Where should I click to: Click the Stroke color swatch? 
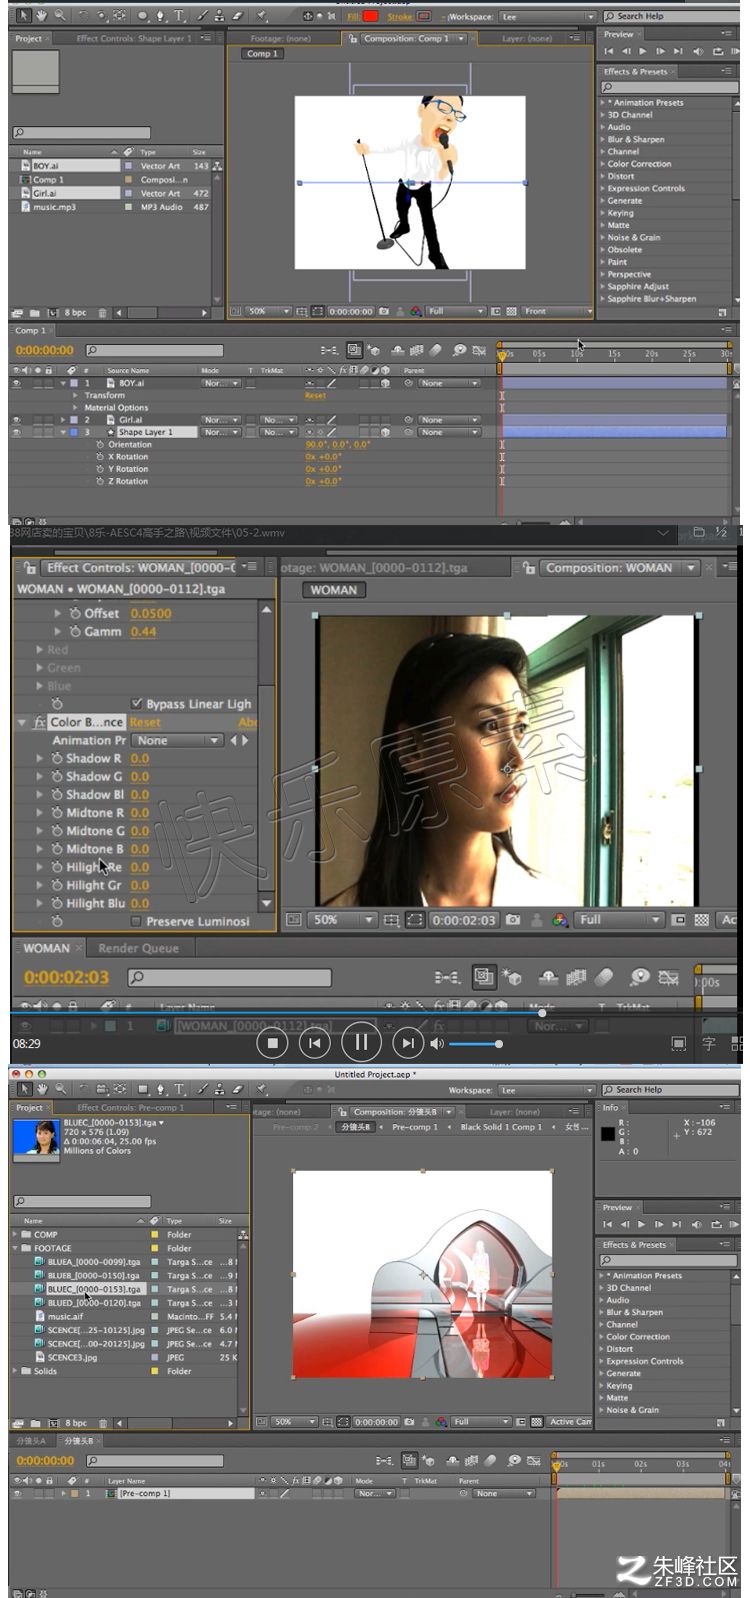coord(424,16)
